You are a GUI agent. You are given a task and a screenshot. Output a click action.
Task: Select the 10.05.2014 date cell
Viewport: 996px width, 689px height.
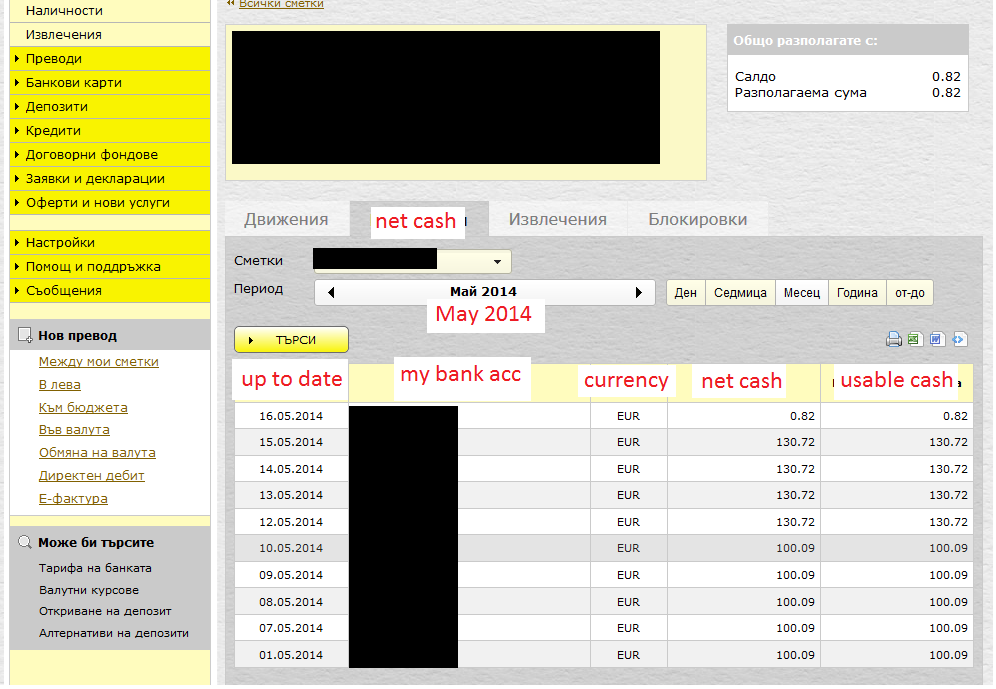click(x=291, y=548)
